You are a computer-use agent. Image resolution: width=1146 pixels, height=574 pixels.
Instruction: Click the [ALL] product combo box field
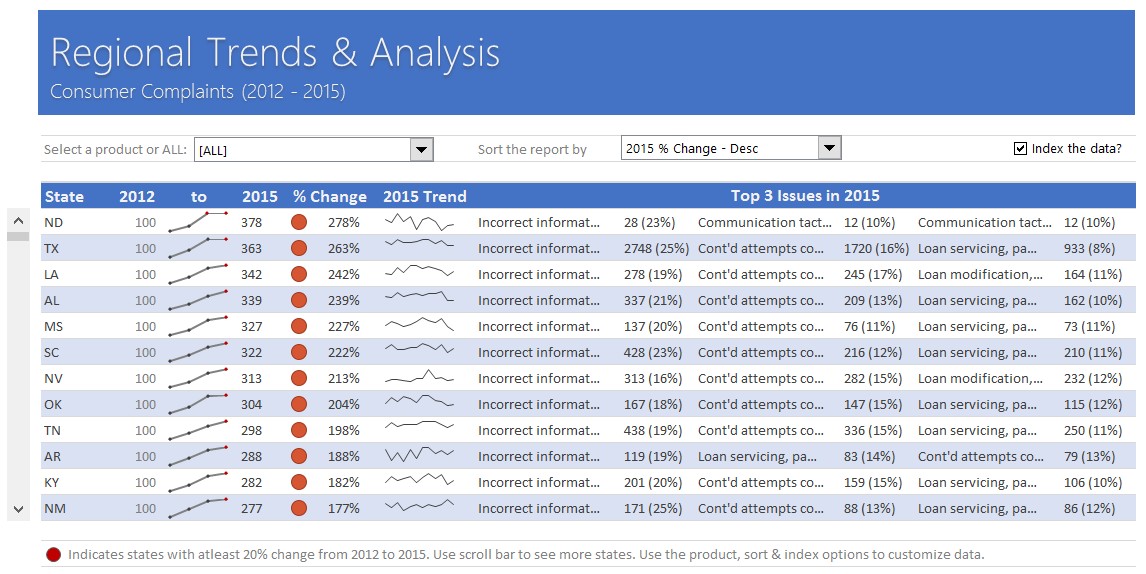point(301,150)
